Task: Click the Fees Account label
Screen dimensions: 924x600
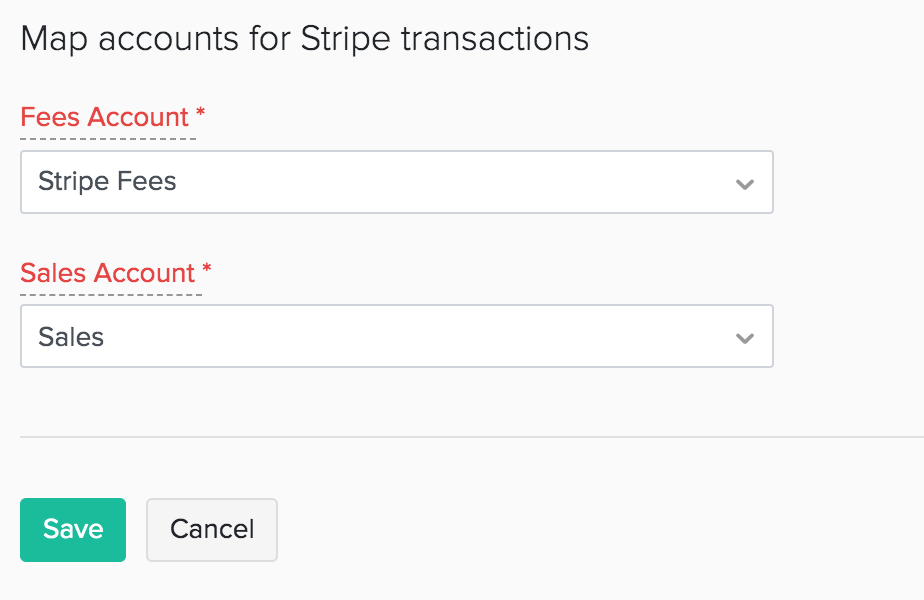Action: click(105, 117)
